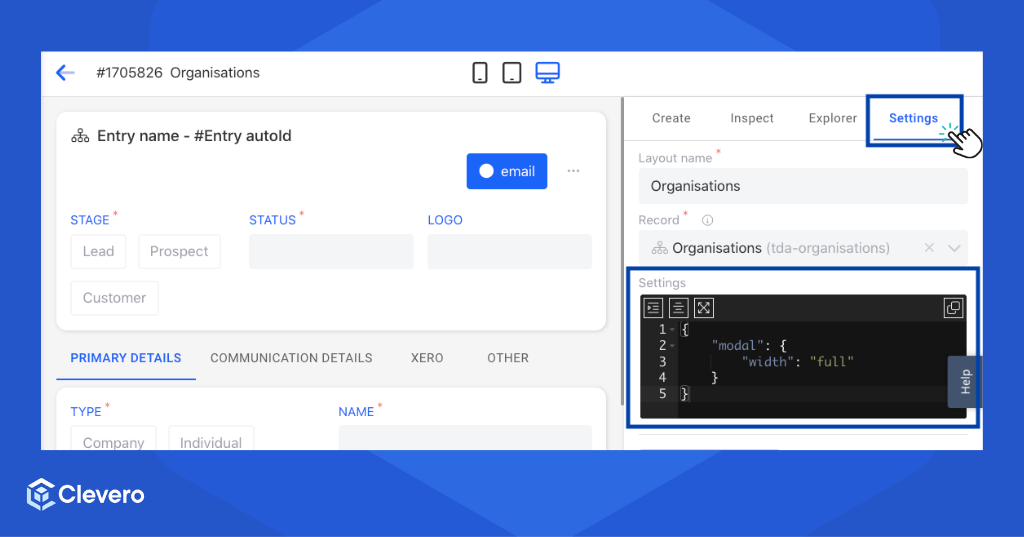Expand the Record dropdown chevron
The height and width of the screenshot is (537, 1024).
point(954,248)
